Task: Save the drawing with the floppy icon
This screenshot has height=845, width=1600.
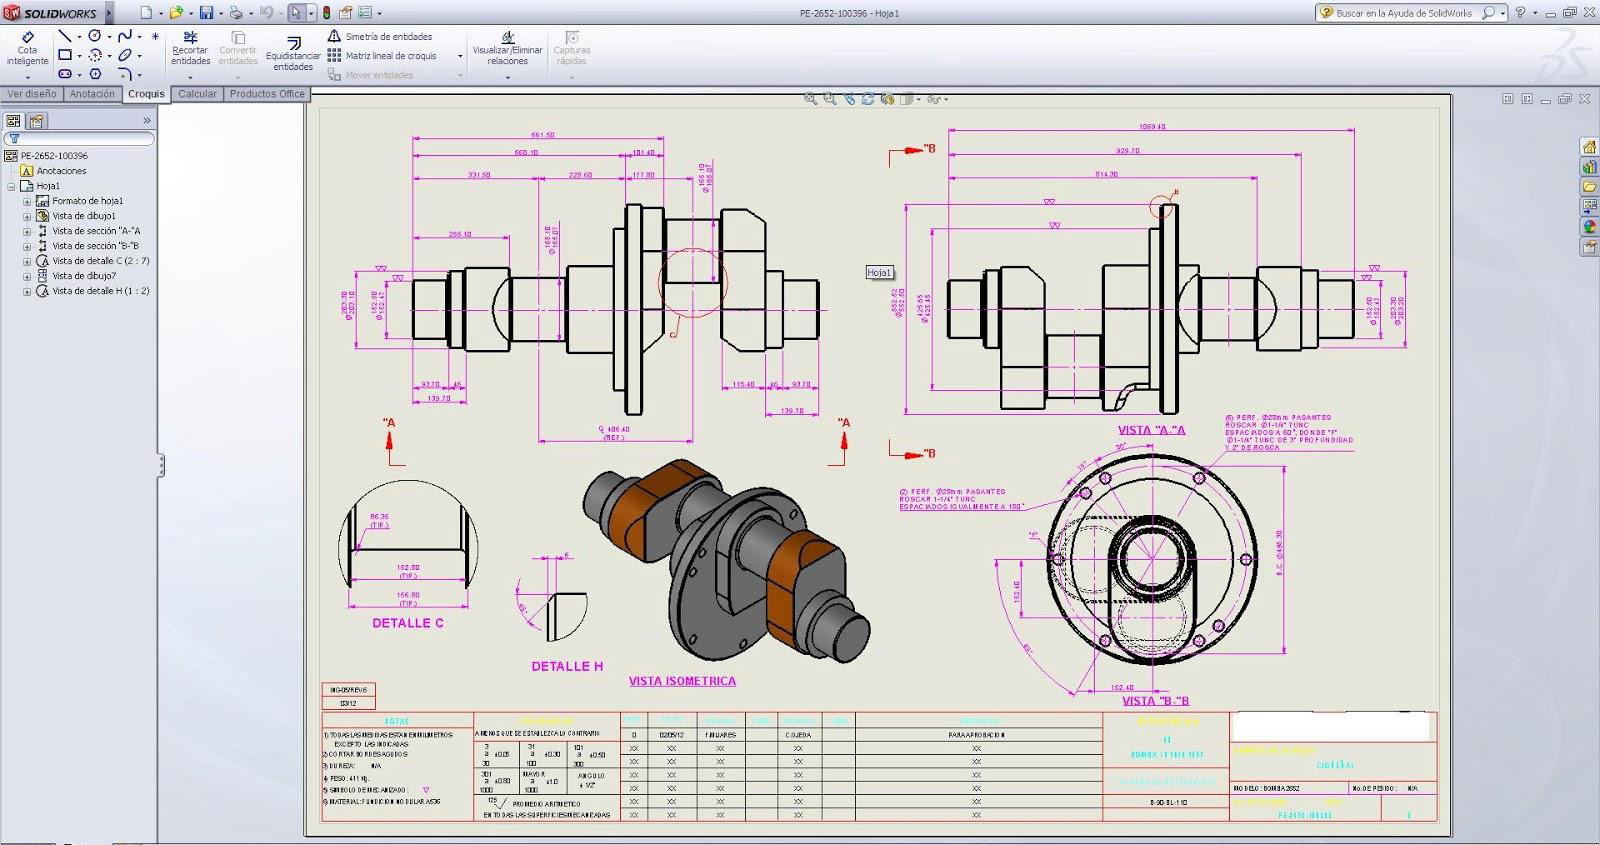Action: click(x=206, y=13)
